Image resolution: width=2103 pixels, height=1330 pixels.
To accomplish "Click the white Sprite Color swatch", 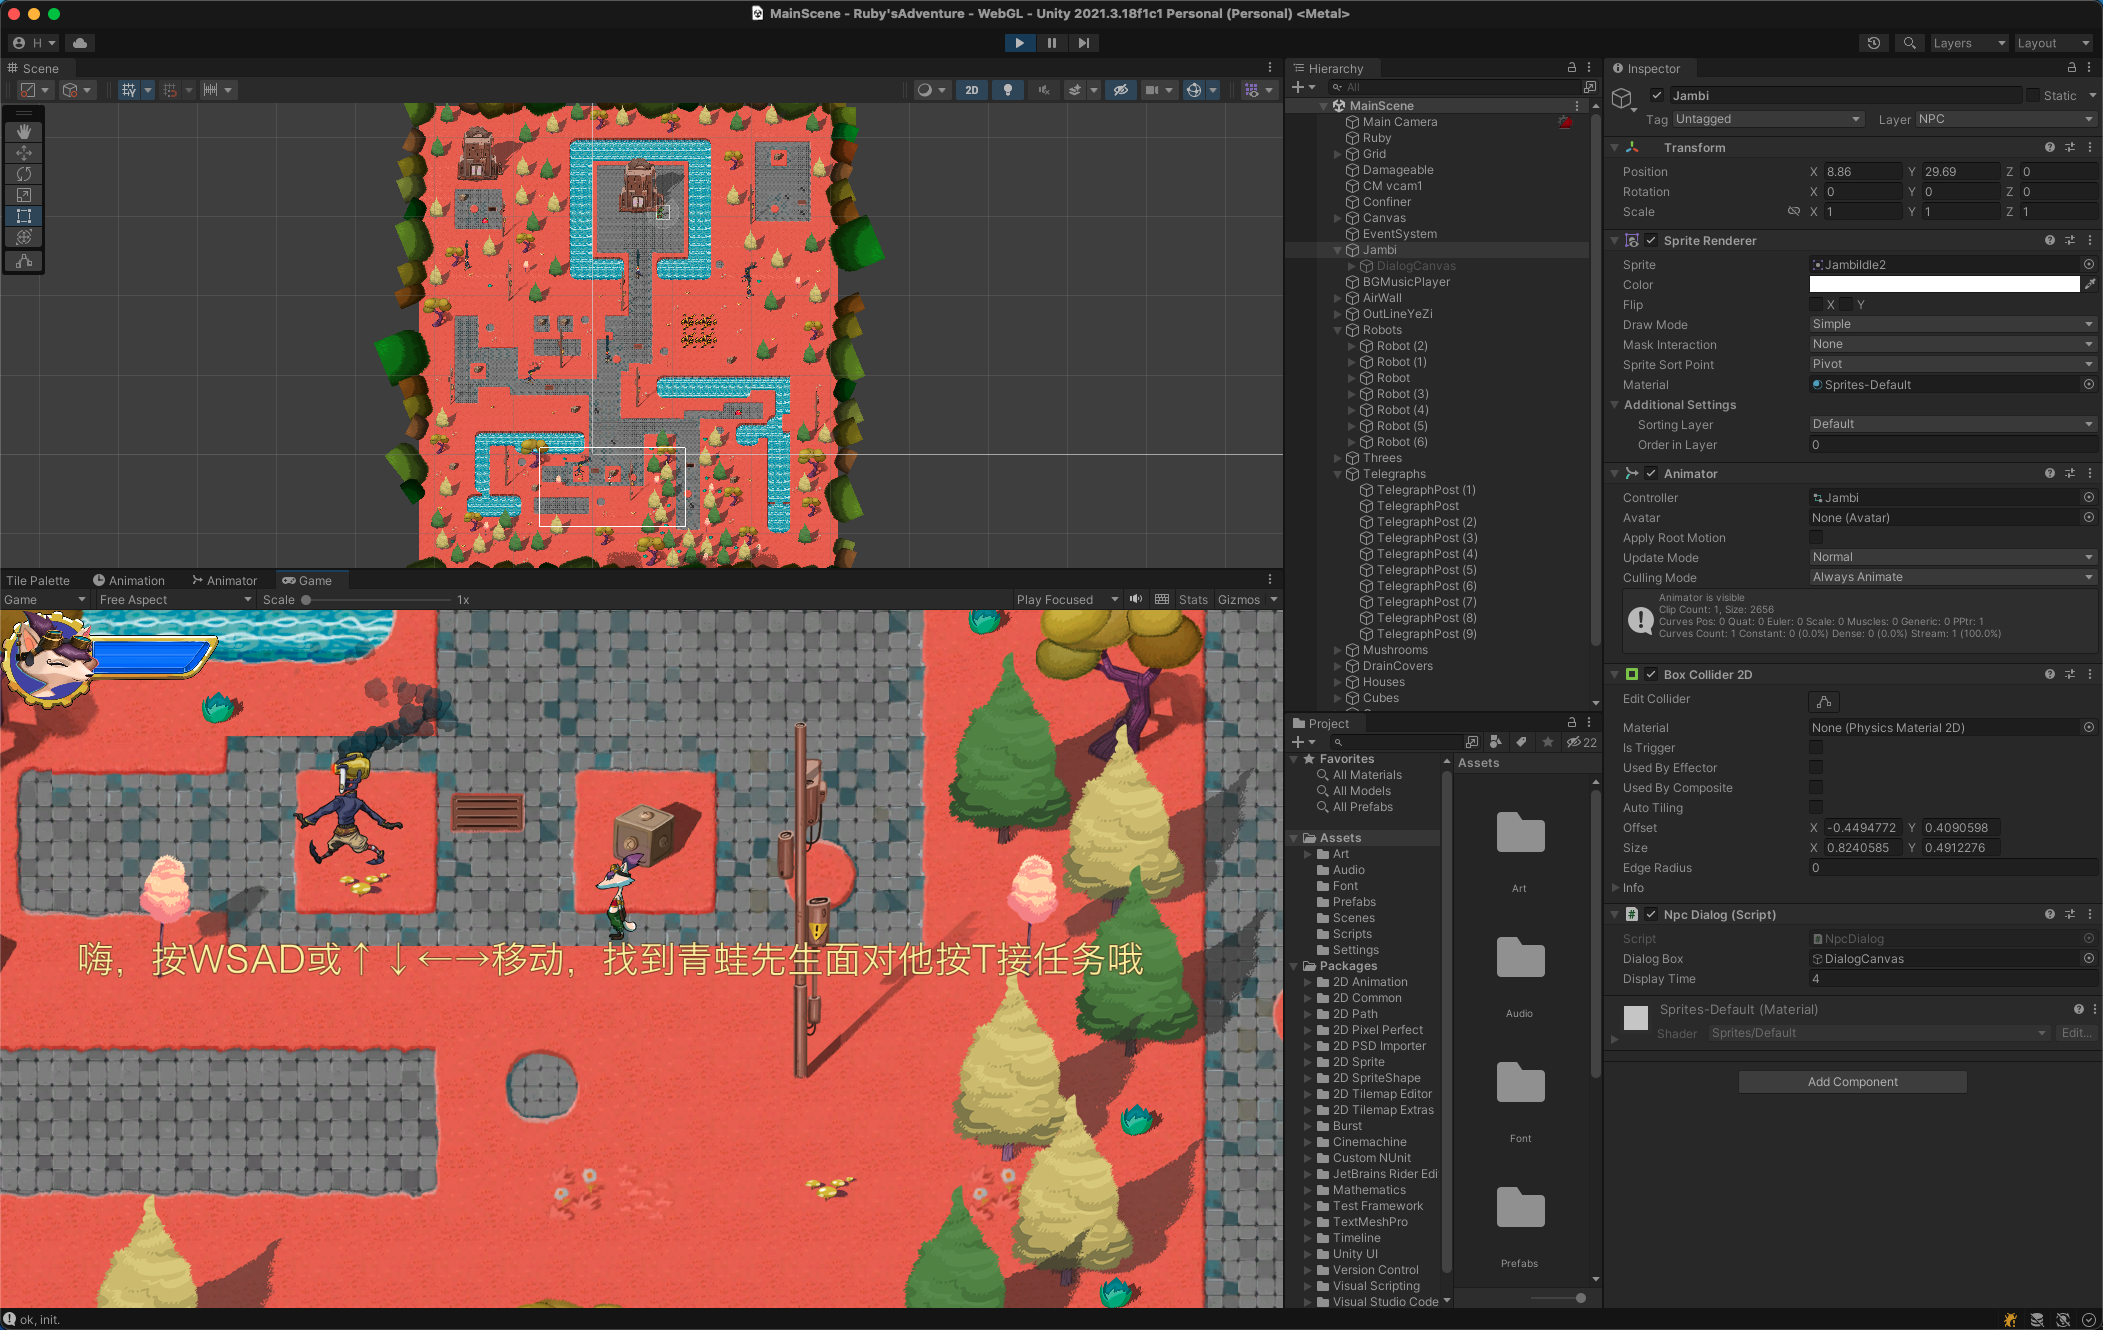I will click(x=1944, y=285).
